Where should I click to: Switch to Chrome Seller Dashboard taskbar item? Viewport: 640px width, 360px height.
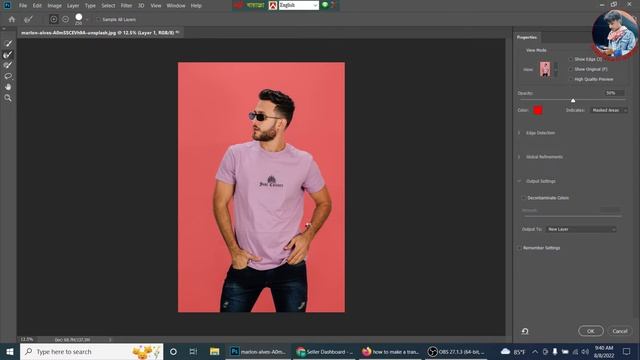[324, 351]
